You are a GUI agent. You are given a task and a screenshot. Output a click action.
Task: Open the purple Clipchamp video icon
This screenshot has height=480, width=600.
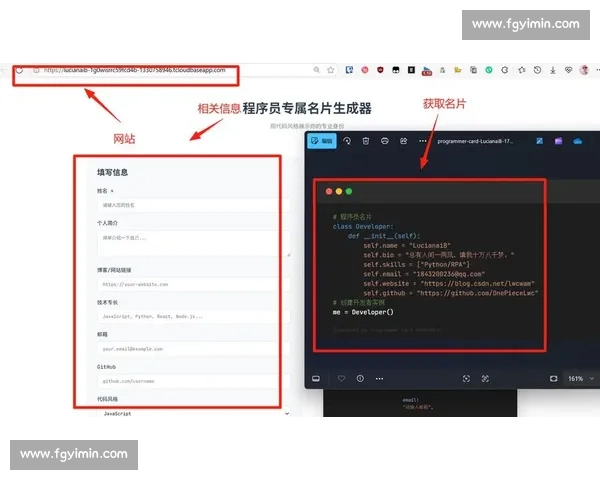pyautogui.click(x=559, y=141)
